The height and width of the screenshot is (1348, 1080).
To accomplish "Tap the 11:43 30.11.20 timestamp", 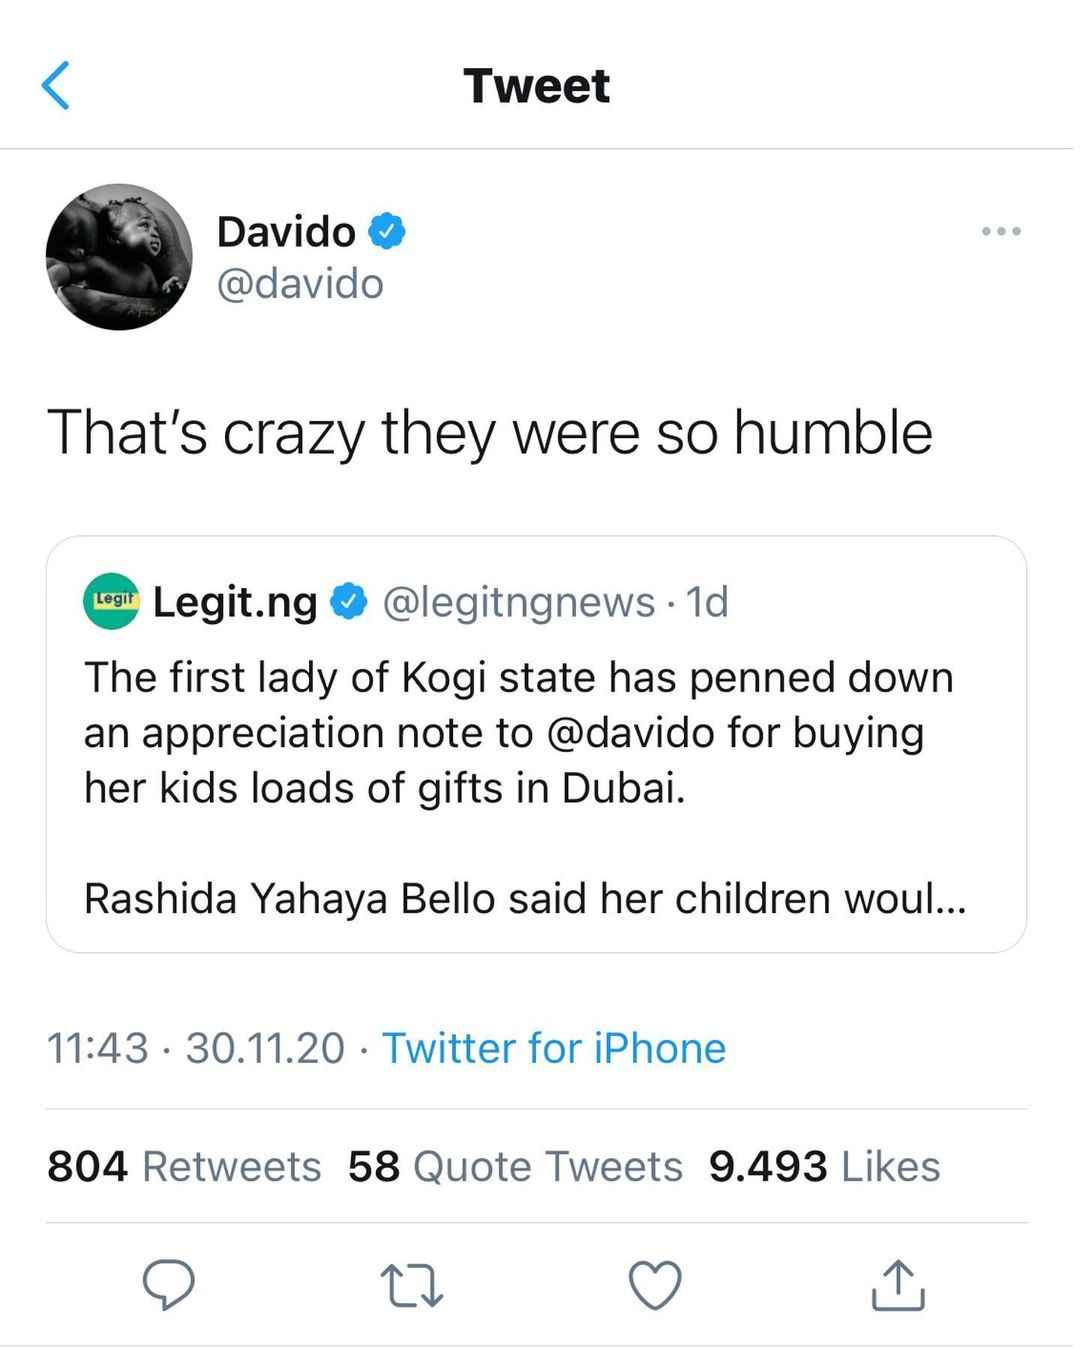I will 196,1048.
